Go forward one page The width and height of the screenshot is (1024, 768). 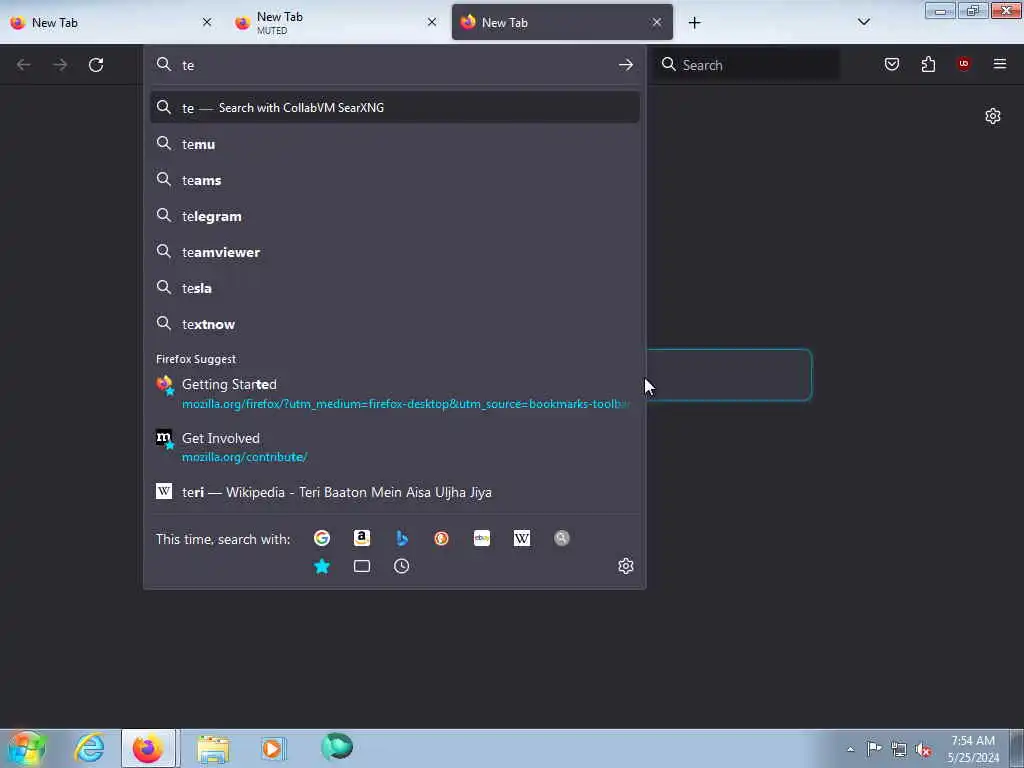(x=60, y=65)
